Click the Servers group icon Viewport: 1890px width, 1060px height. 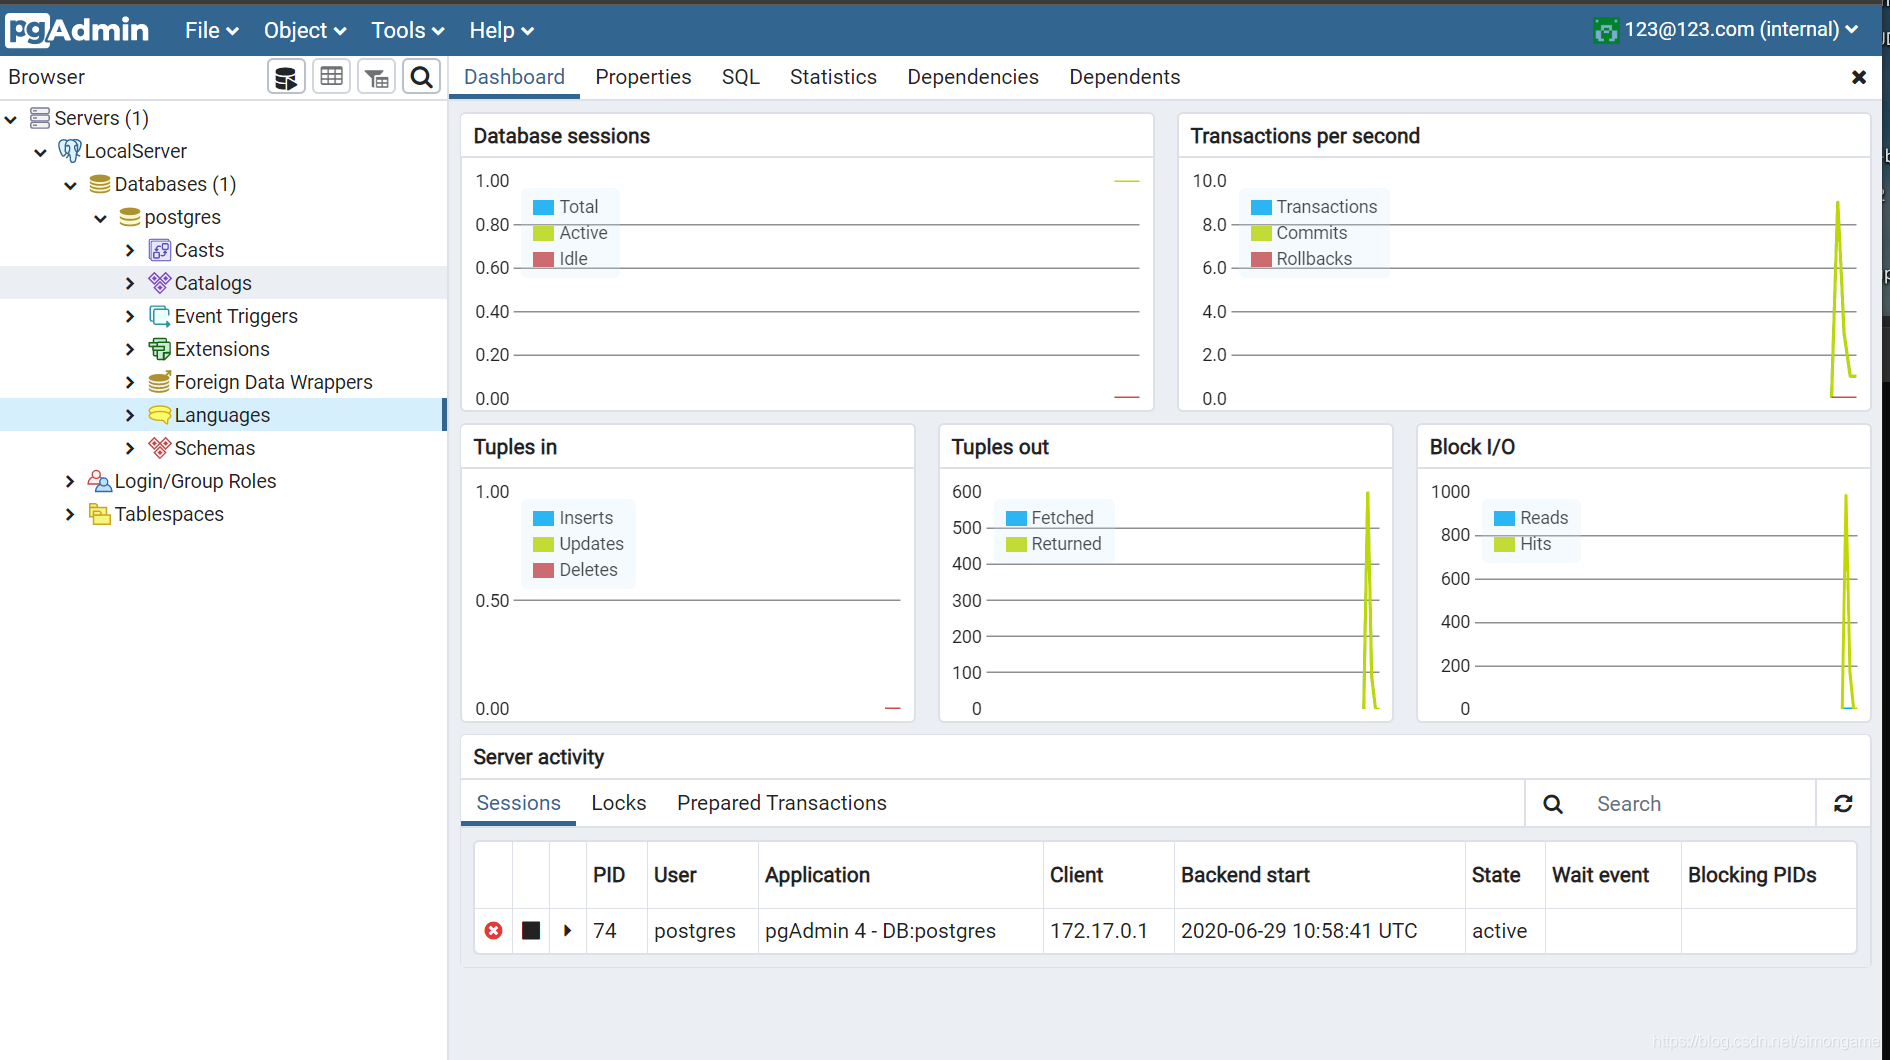[40, 118]
